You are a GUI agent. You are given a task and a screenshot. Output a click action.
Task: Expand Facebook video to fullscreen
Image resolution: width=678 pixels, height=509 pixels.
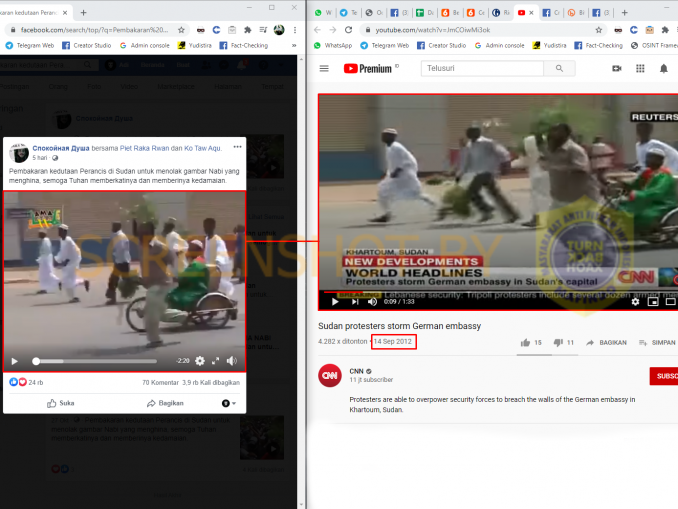pyautogui.click(x=216, y=361)
